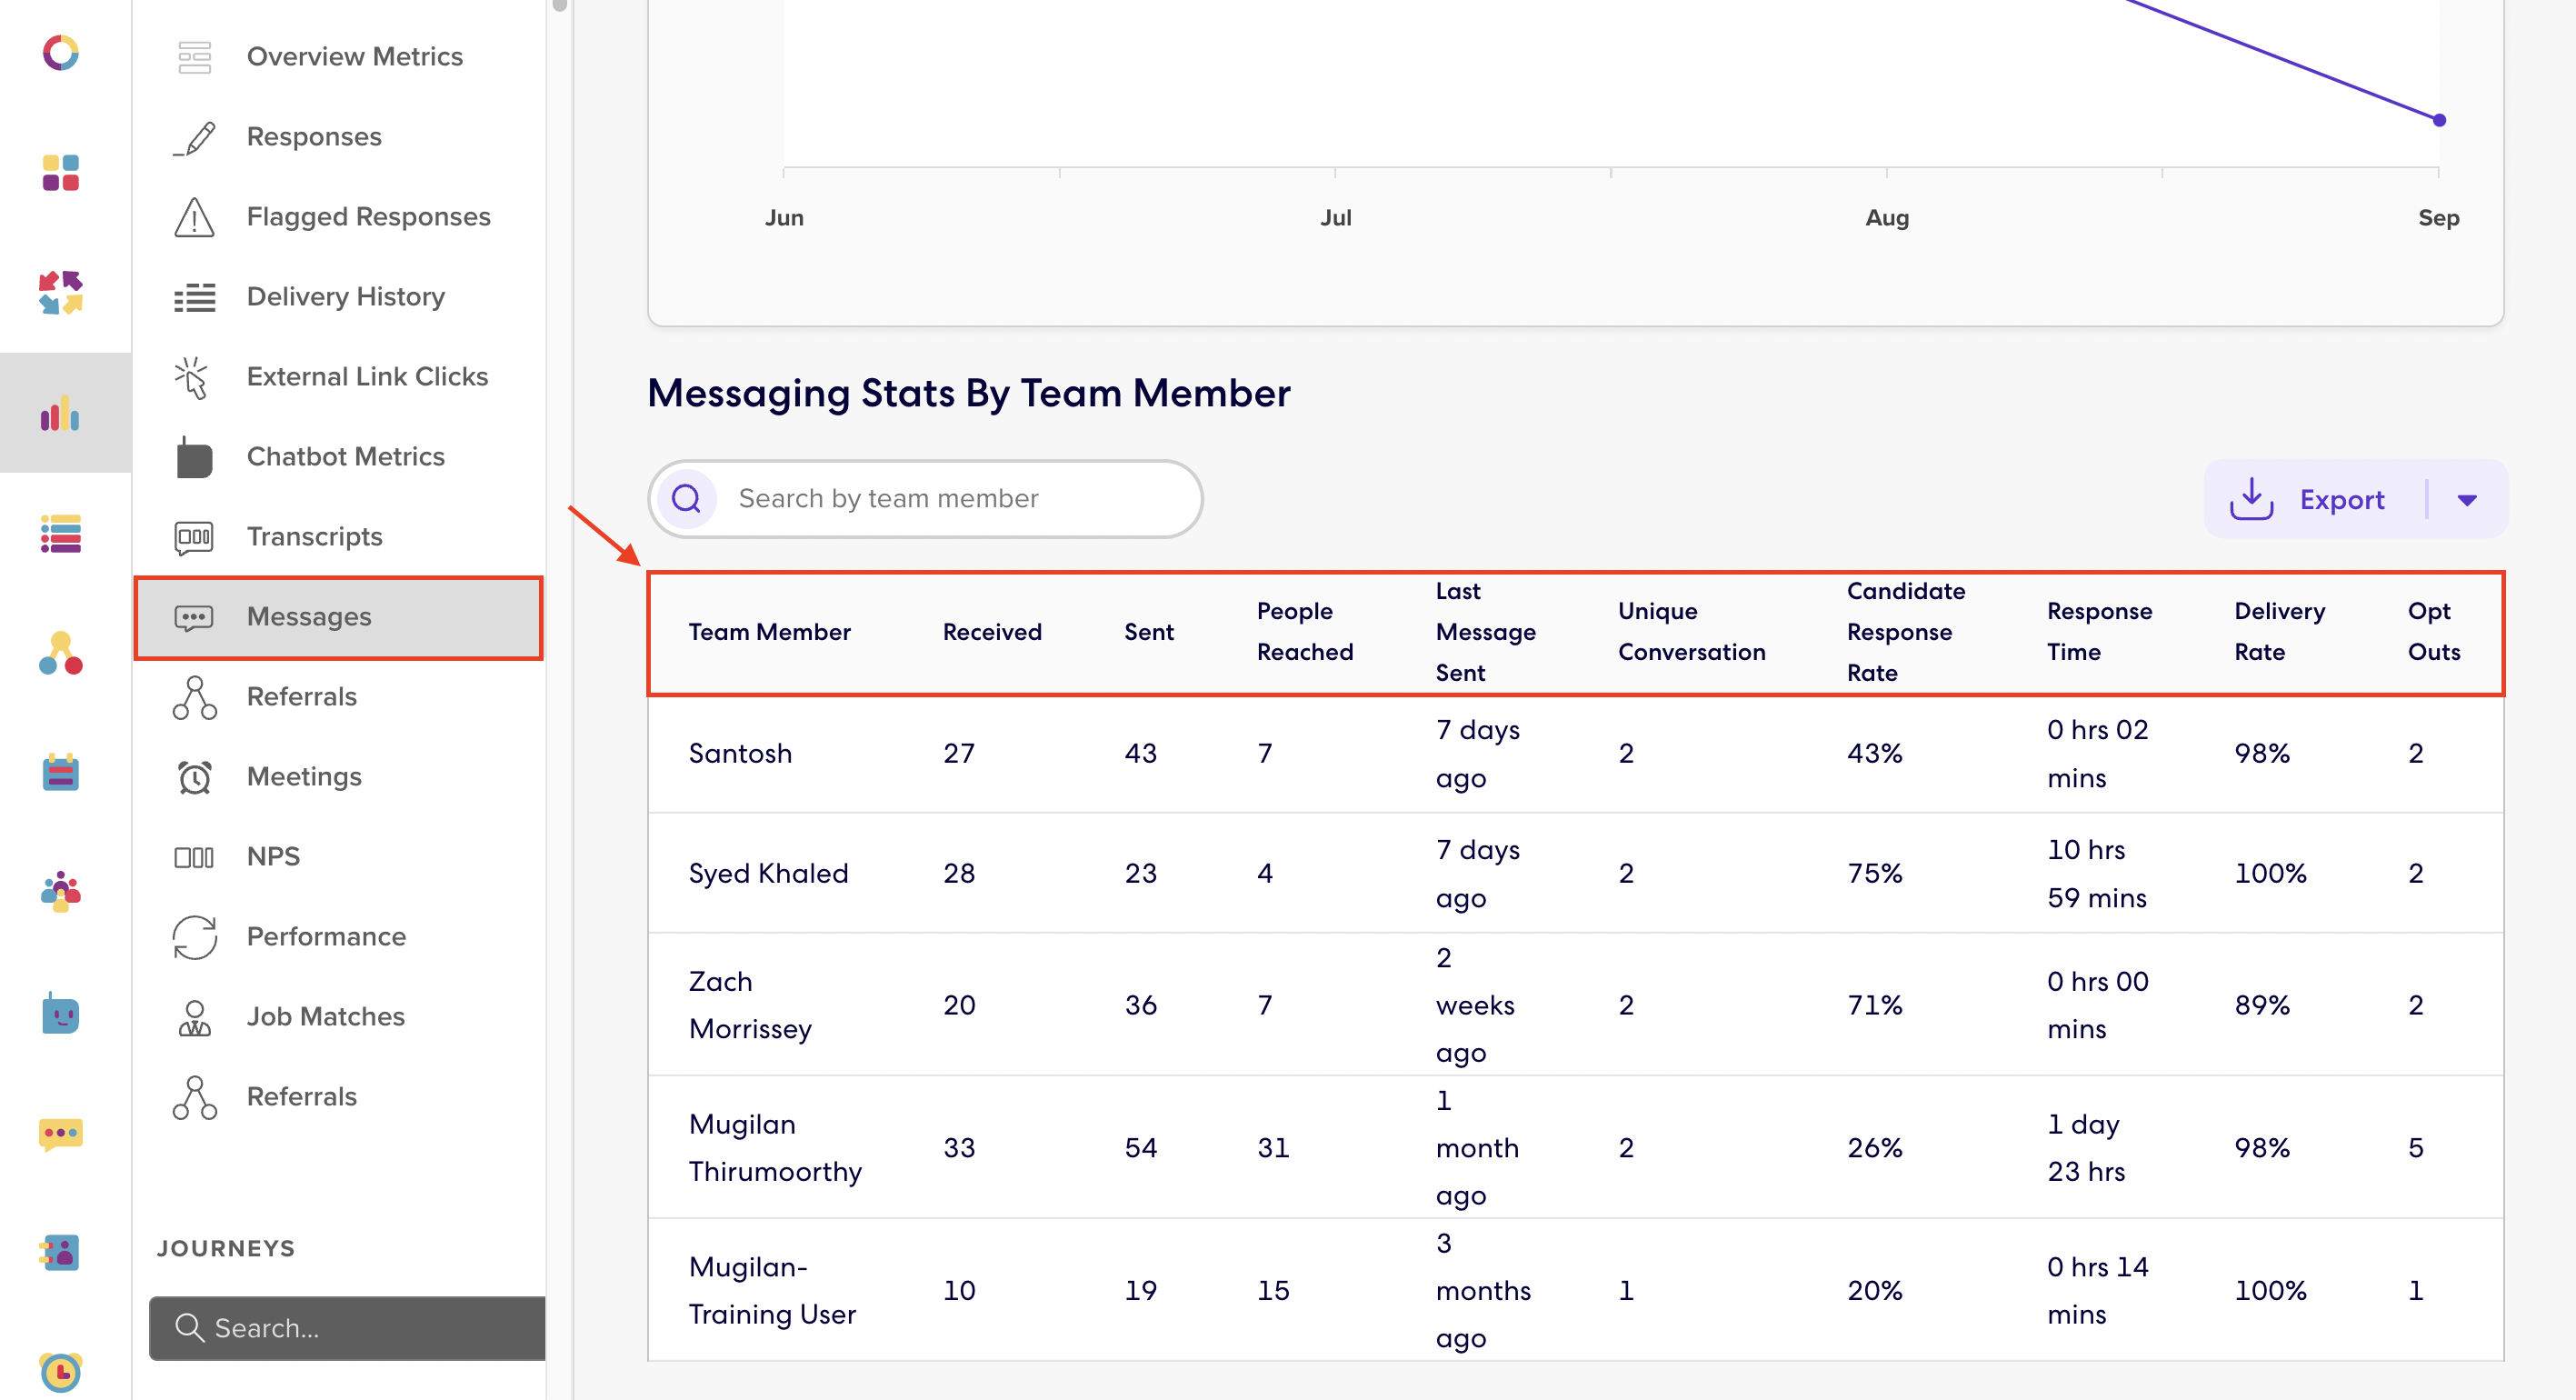The height and width of the screenshot is (1400, 2576).
Task: Click Syed Khaled's name in table
Action: click(x=768, y=874)
